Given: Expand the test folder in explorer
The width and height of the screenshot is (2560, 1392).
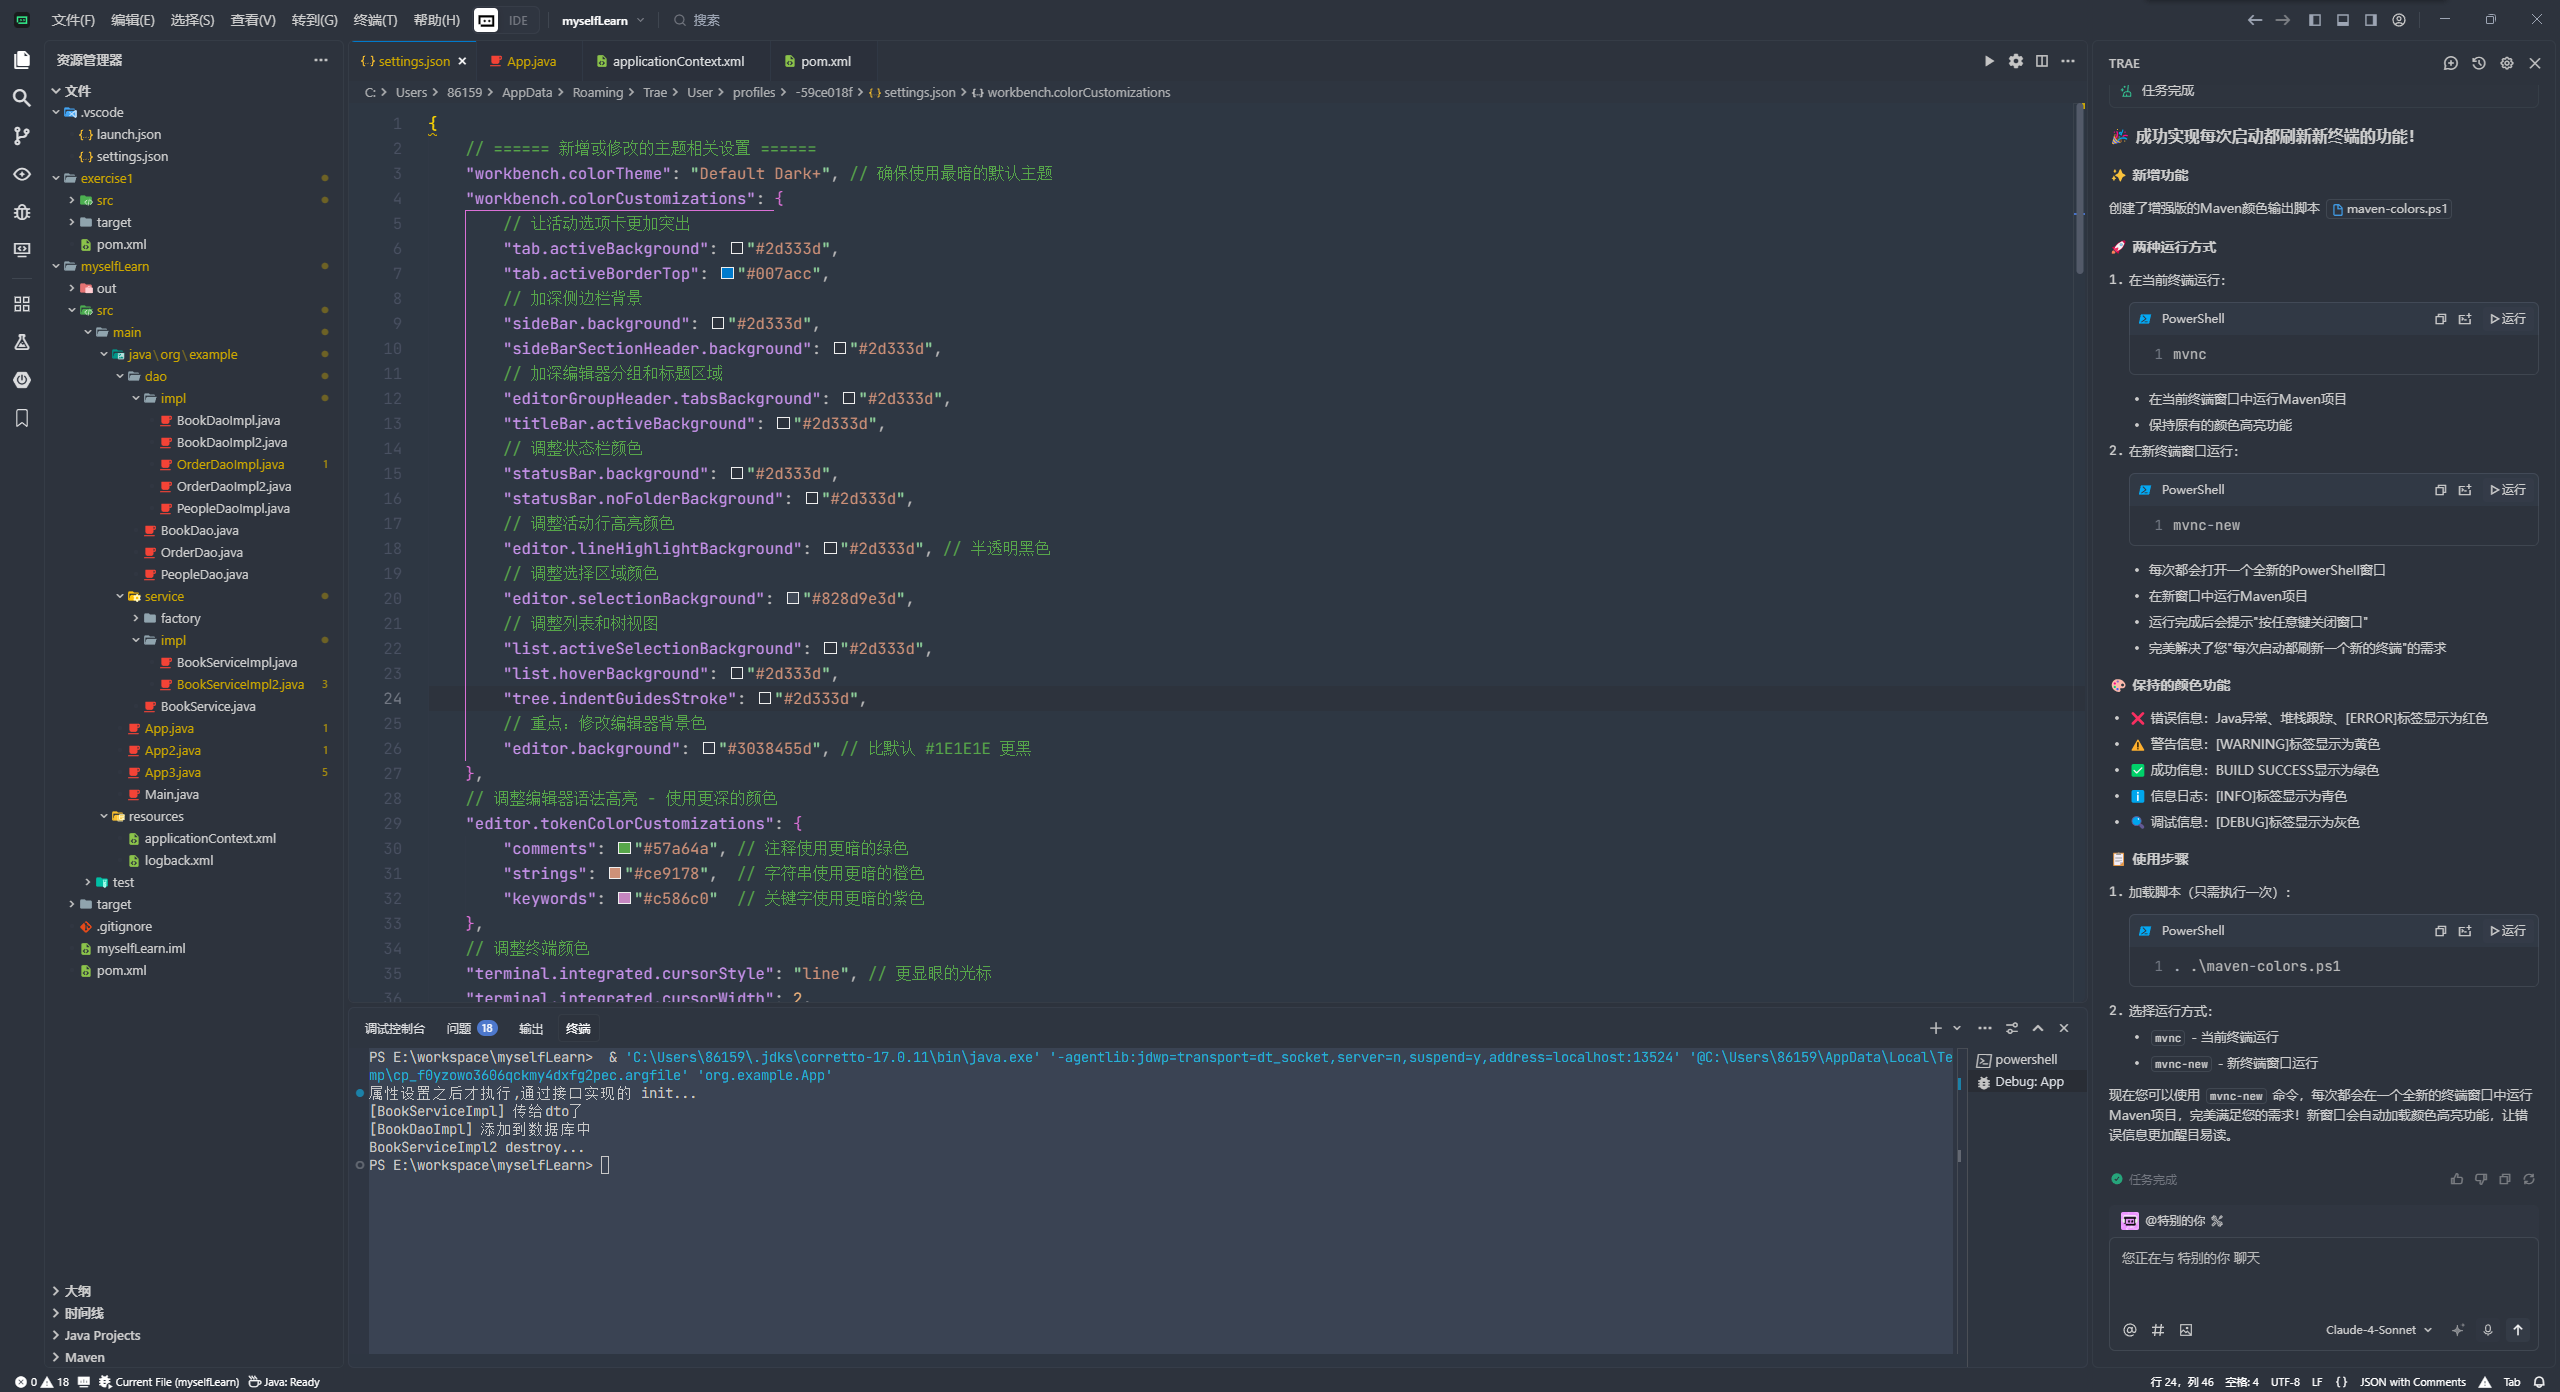Looking at the screenshot, I should point(122,882).
